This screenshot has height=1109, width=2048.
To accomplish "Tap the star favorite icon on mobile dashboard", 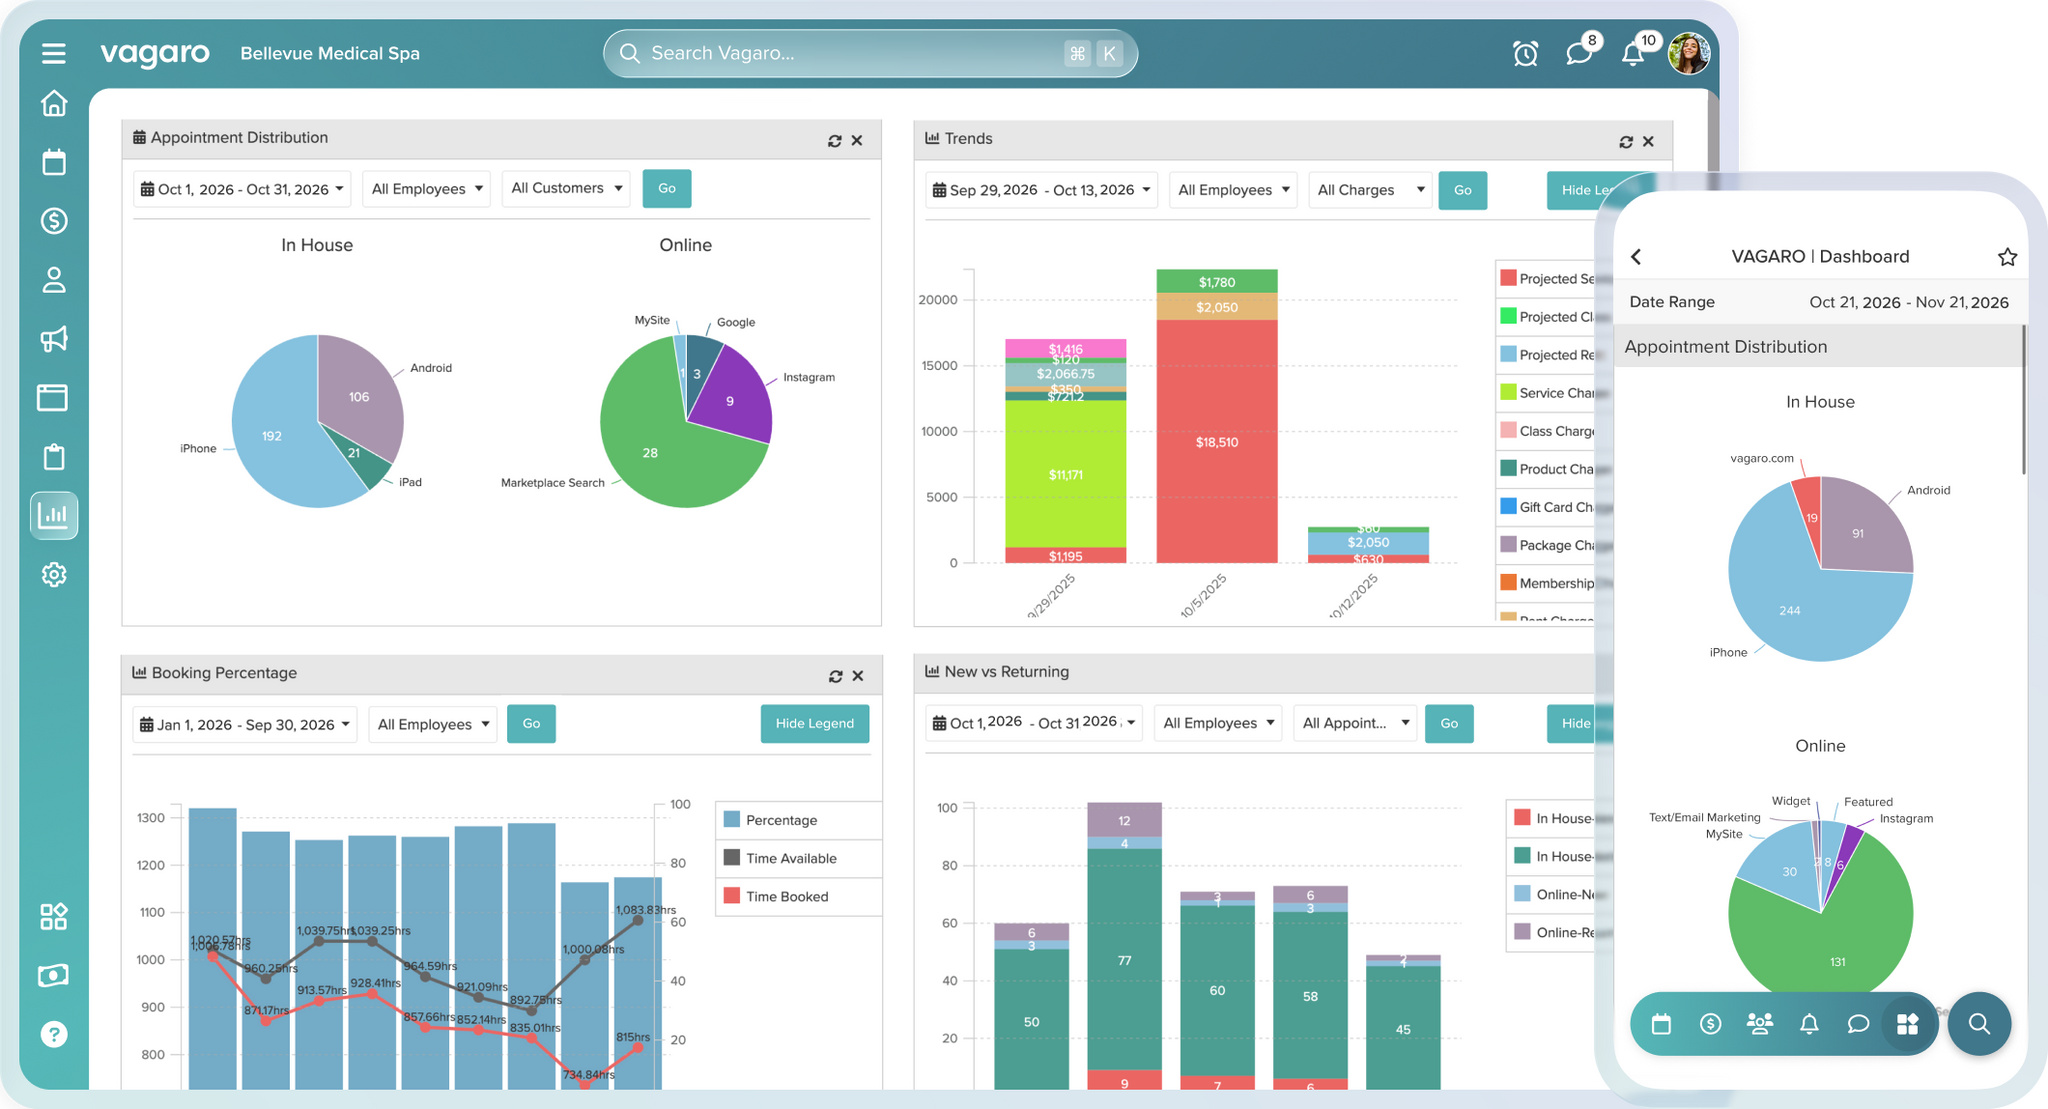I will tap(2007, 257).
